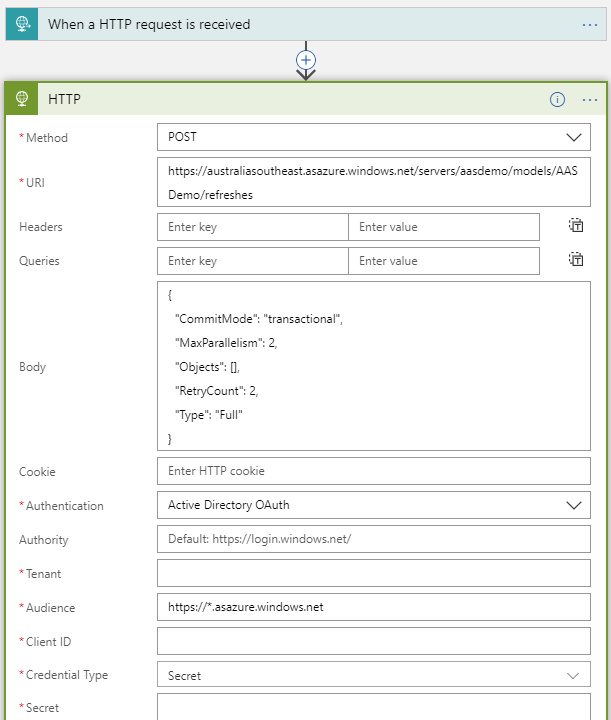Show the HTTP action info icon

[558, 99]
